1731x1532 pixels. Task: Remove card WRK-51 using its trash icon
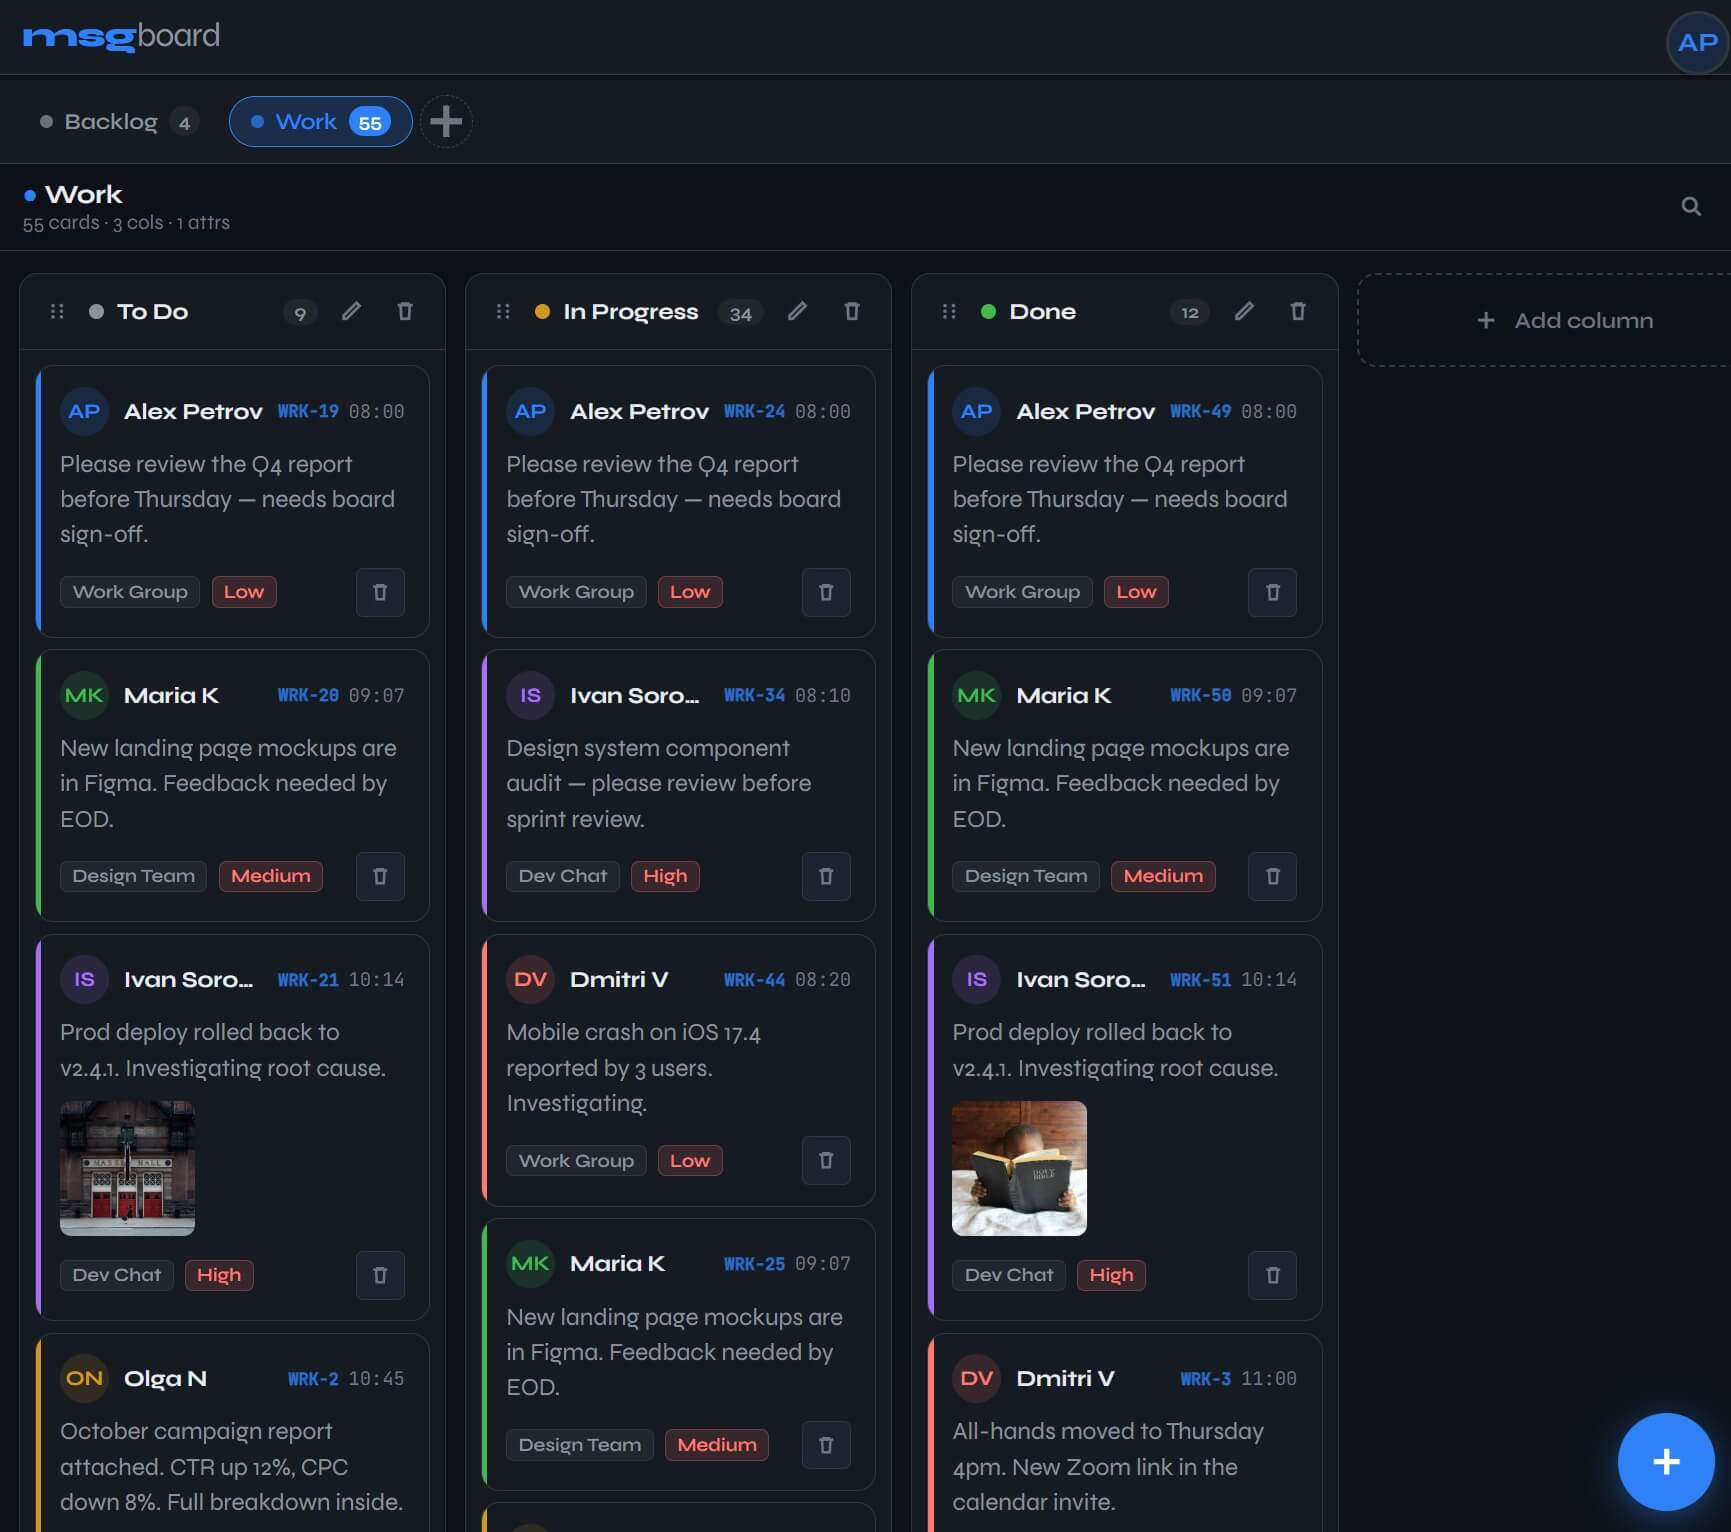pos(1272,1275)
